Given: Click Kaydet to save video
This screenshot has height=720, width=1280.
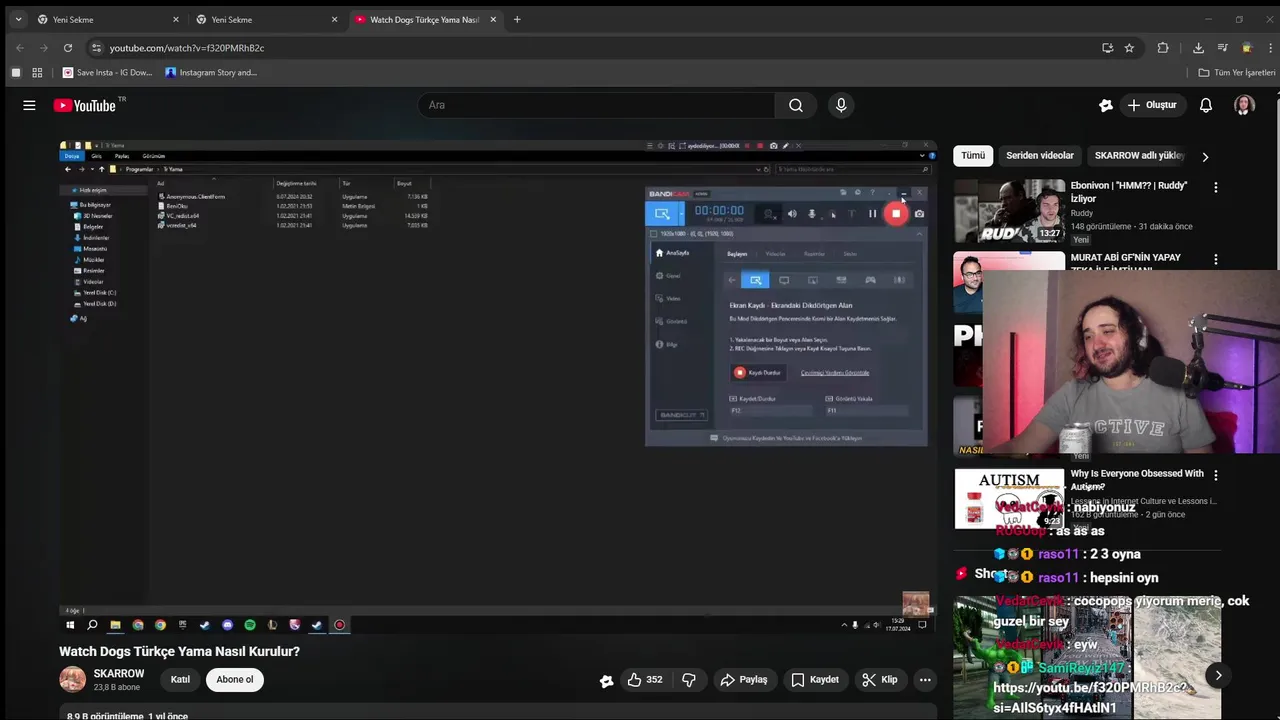Looking at the screenshot, I should 815,680.
